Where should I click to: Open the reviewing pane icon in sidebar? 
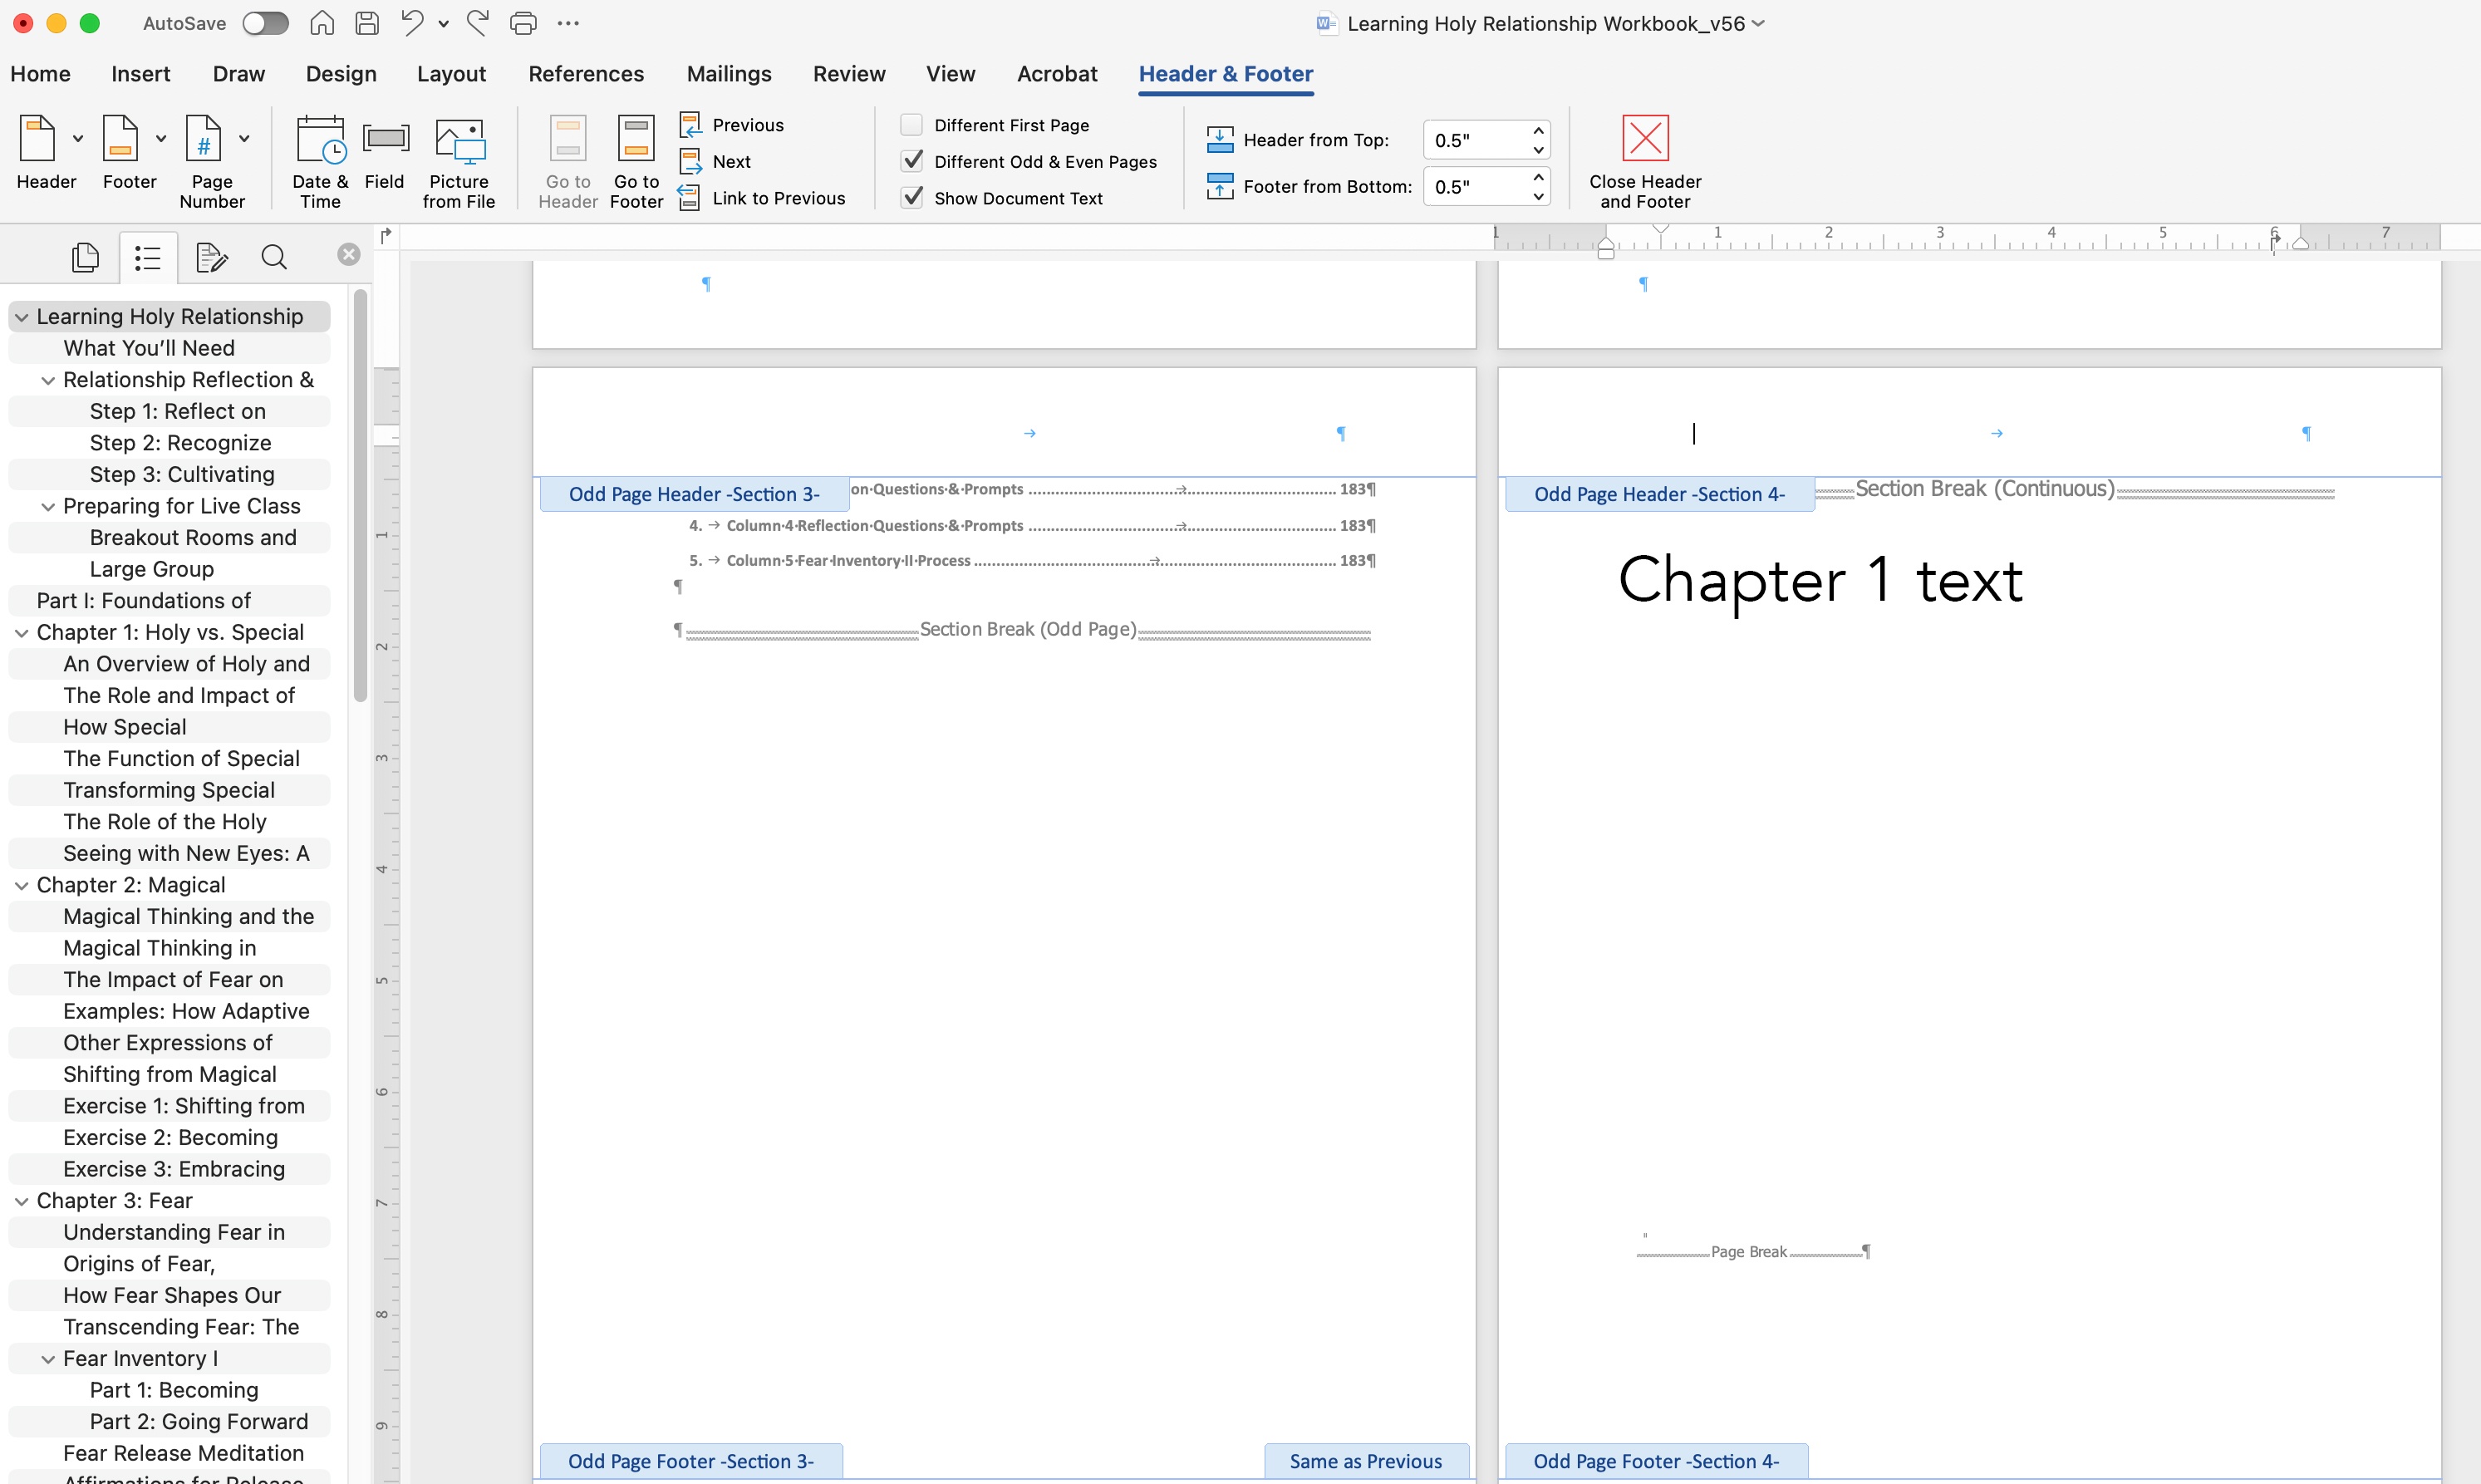point(211,258)
